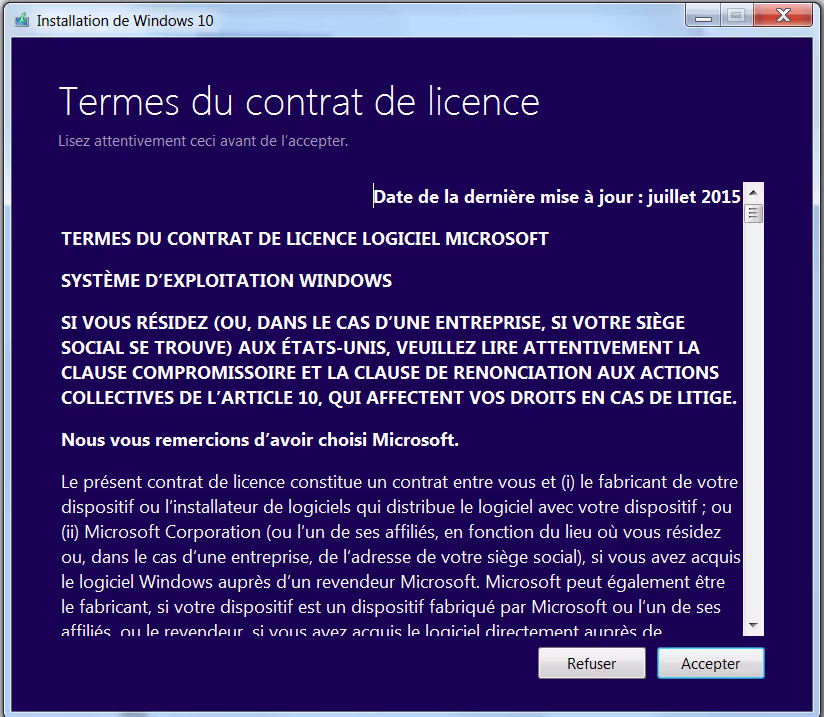
Task: Click the Windows setup icon in title bar
Action: (x=21, y=20)
